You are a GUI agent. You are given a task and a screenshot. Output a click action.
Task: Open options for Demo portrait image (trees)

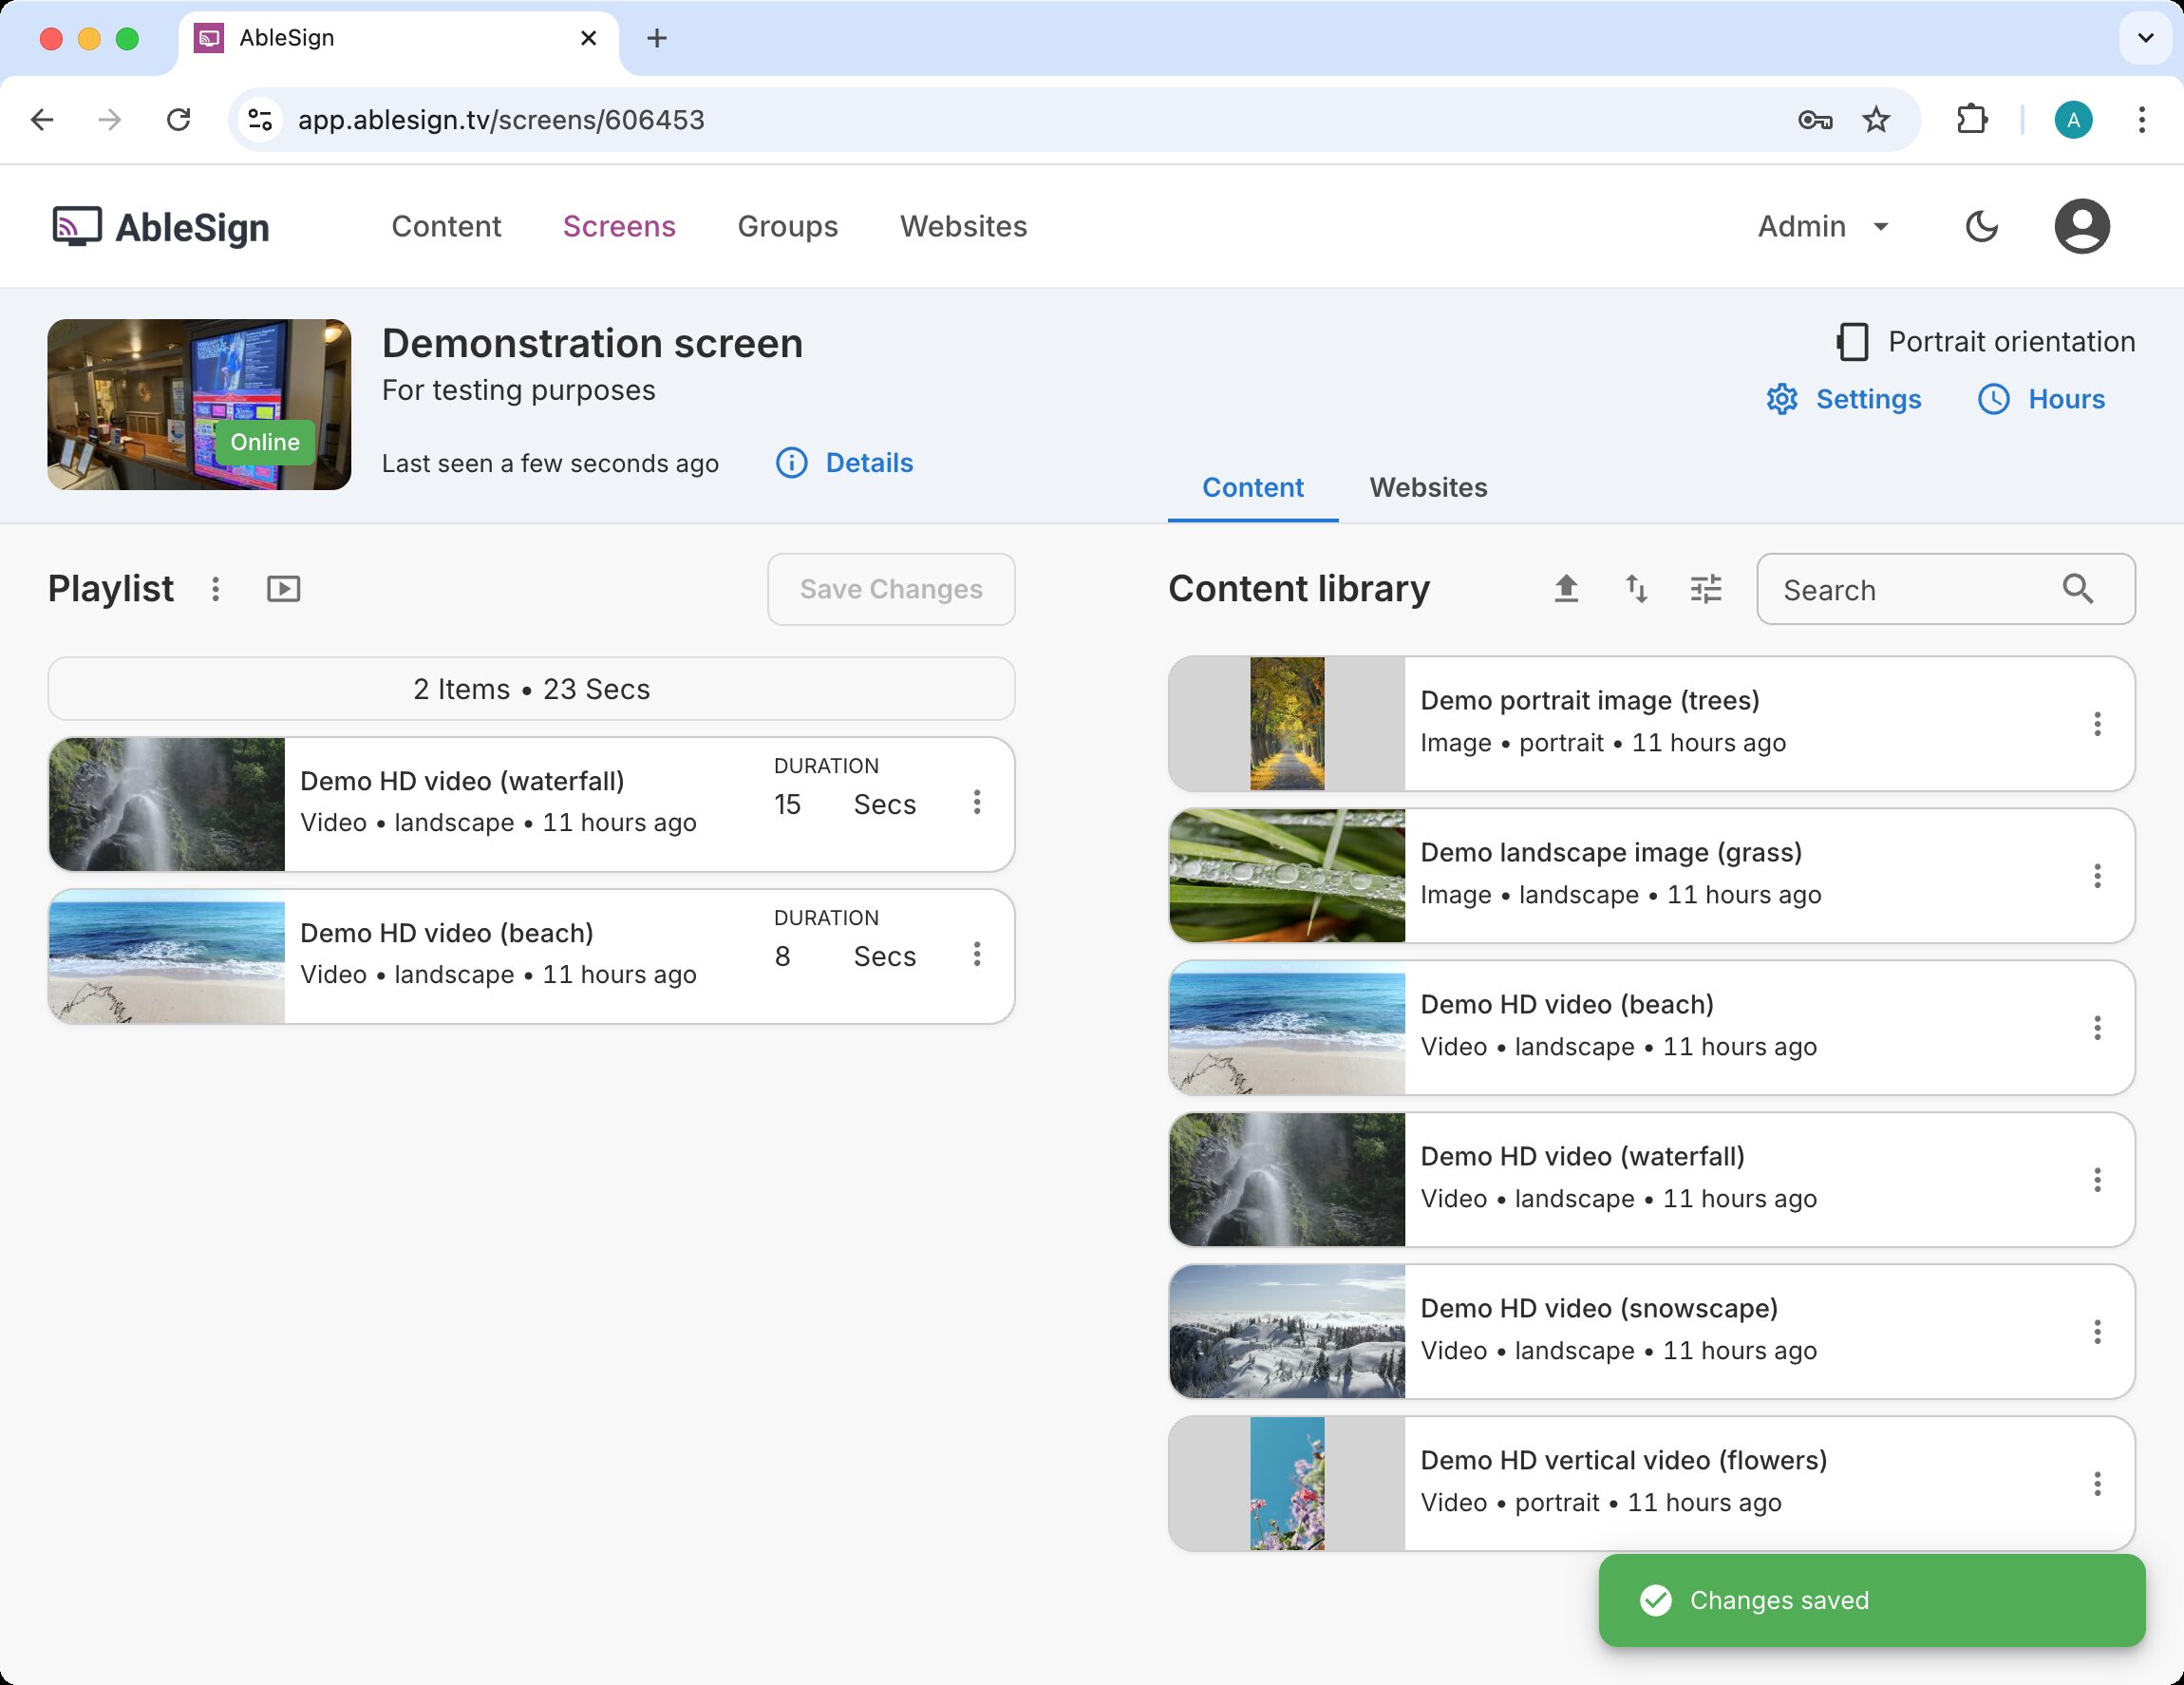pos(2097,724)
